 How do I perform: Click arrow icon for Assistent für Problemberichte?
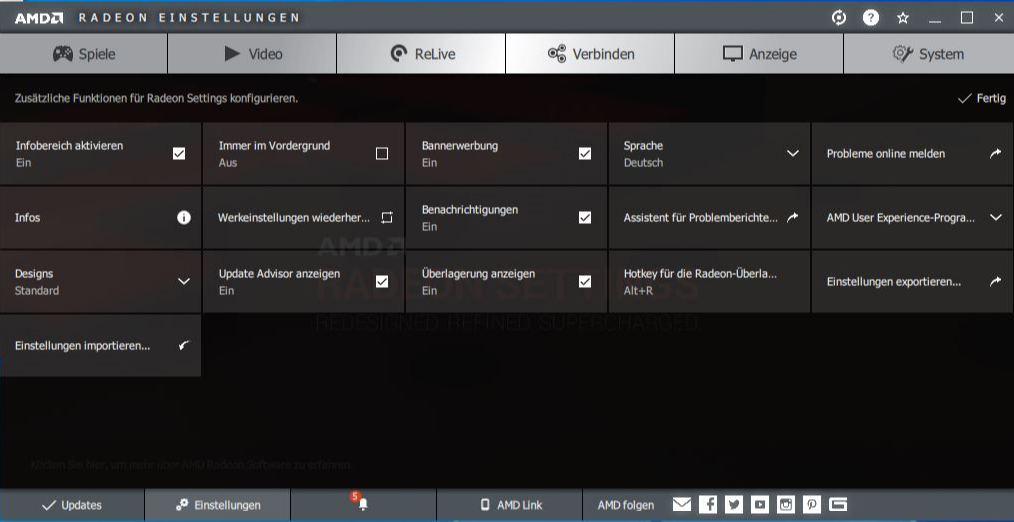pyautogui.click(x=792, y=217)
